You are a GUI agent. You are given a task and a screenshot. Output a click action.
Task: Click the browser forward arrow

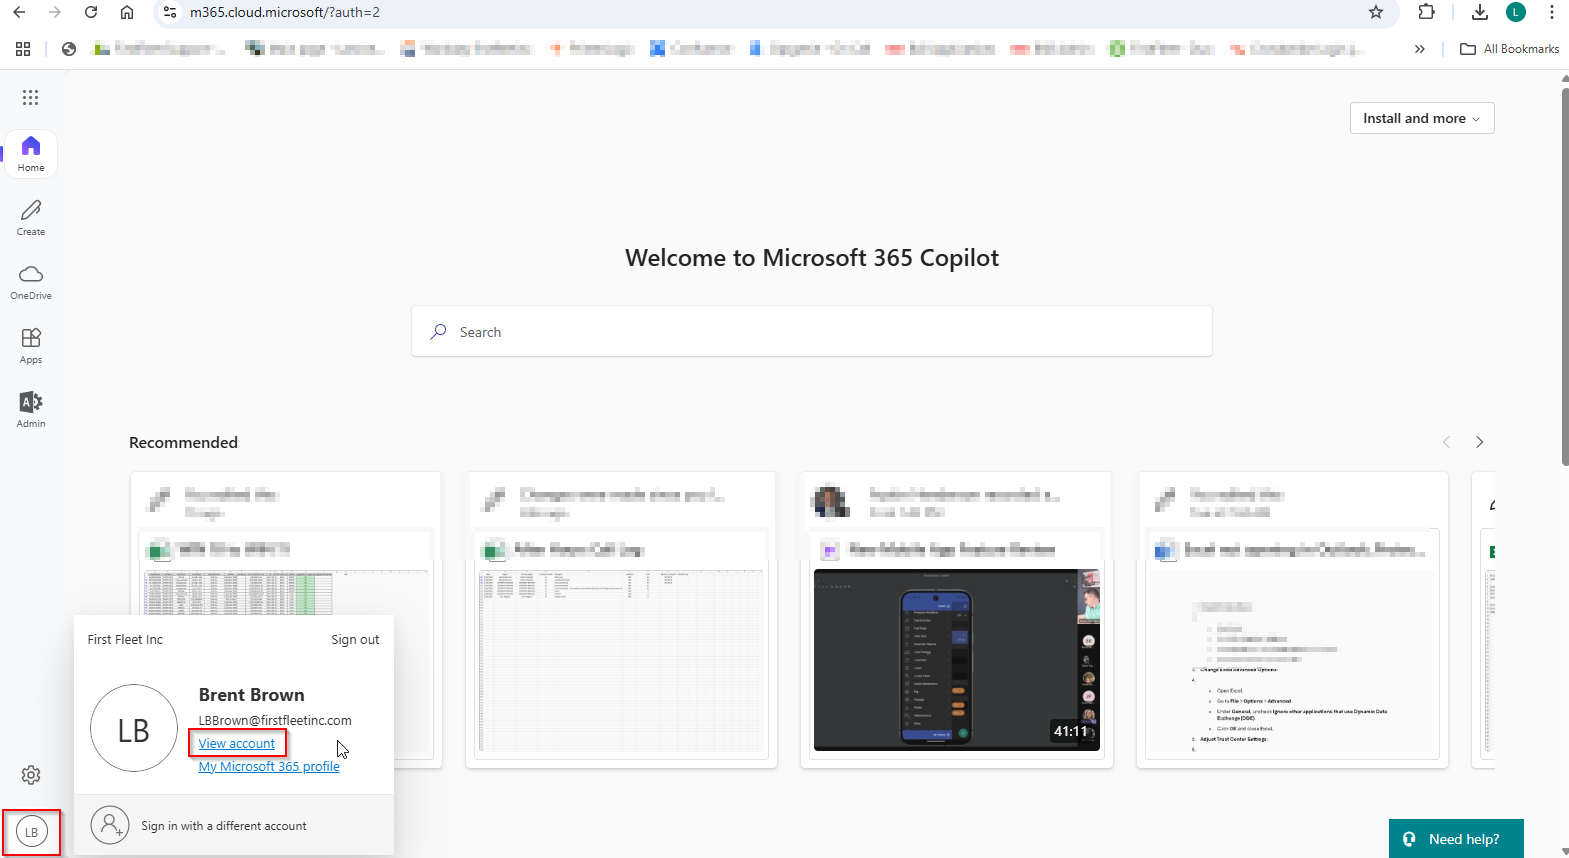pyautogui.click(x=55, y=12)
